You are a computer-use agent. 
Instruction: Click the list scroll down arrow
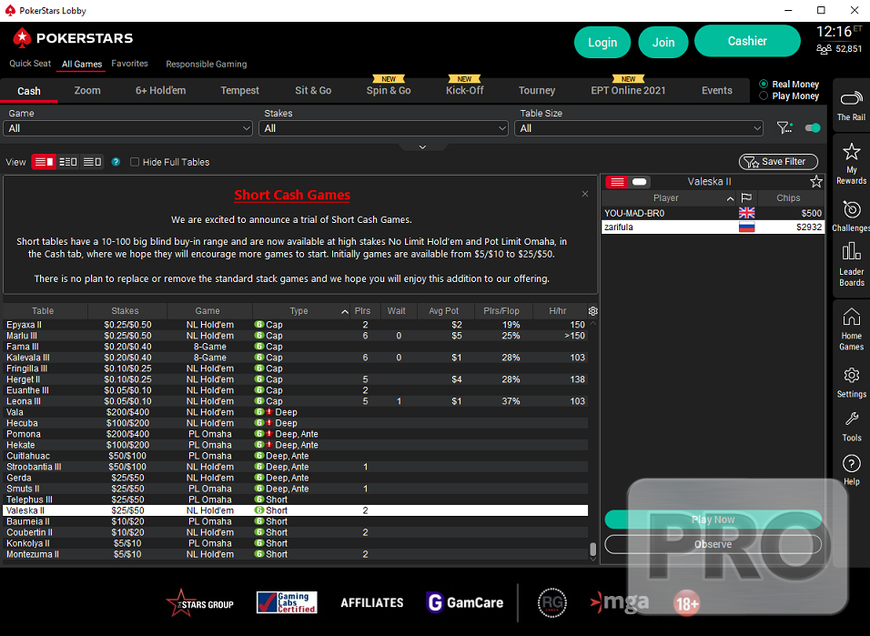click(x=593, y=559)
